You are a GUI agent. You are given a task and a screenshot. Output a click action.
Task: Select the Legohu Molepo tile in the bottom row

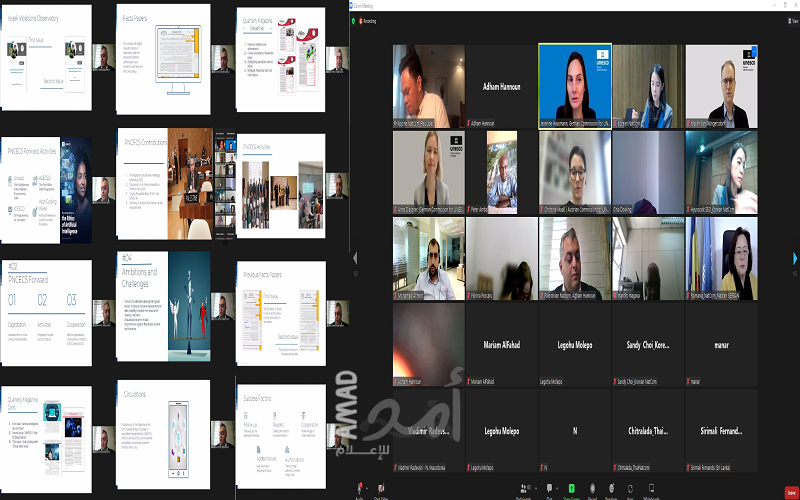pos(501,431)
